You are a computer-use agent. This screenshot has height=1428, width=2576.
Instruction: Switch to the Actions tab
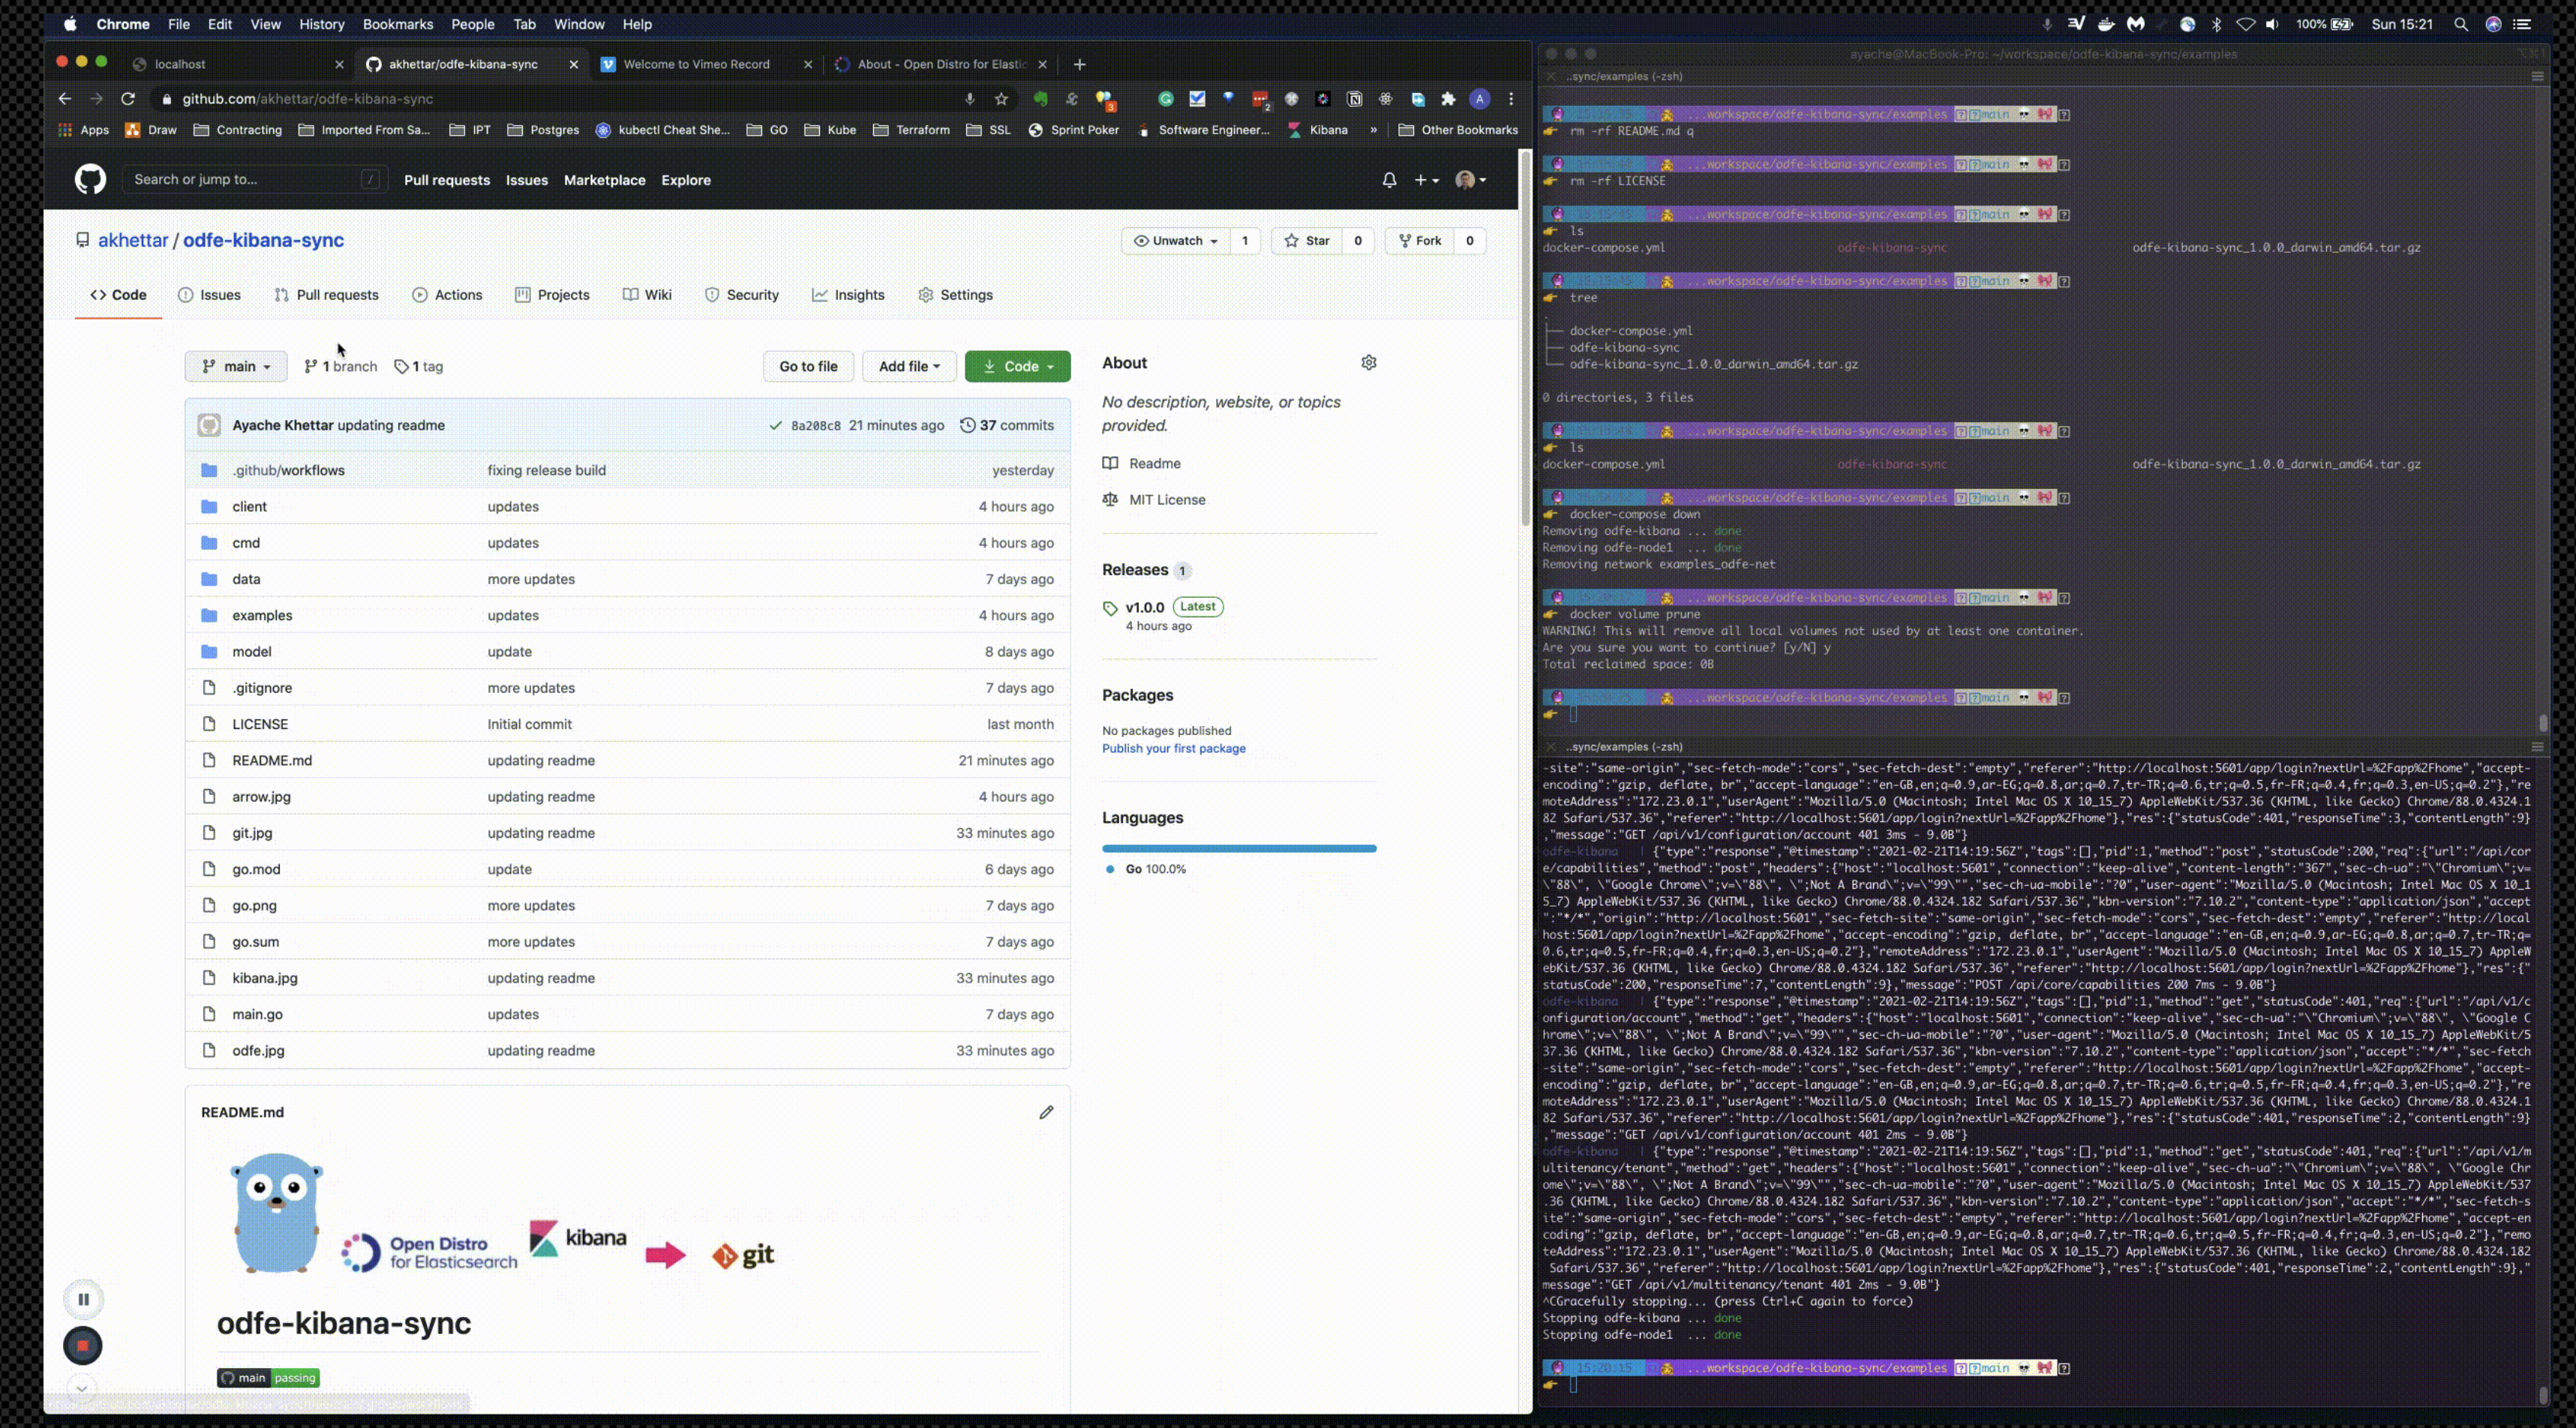point(447,295)
